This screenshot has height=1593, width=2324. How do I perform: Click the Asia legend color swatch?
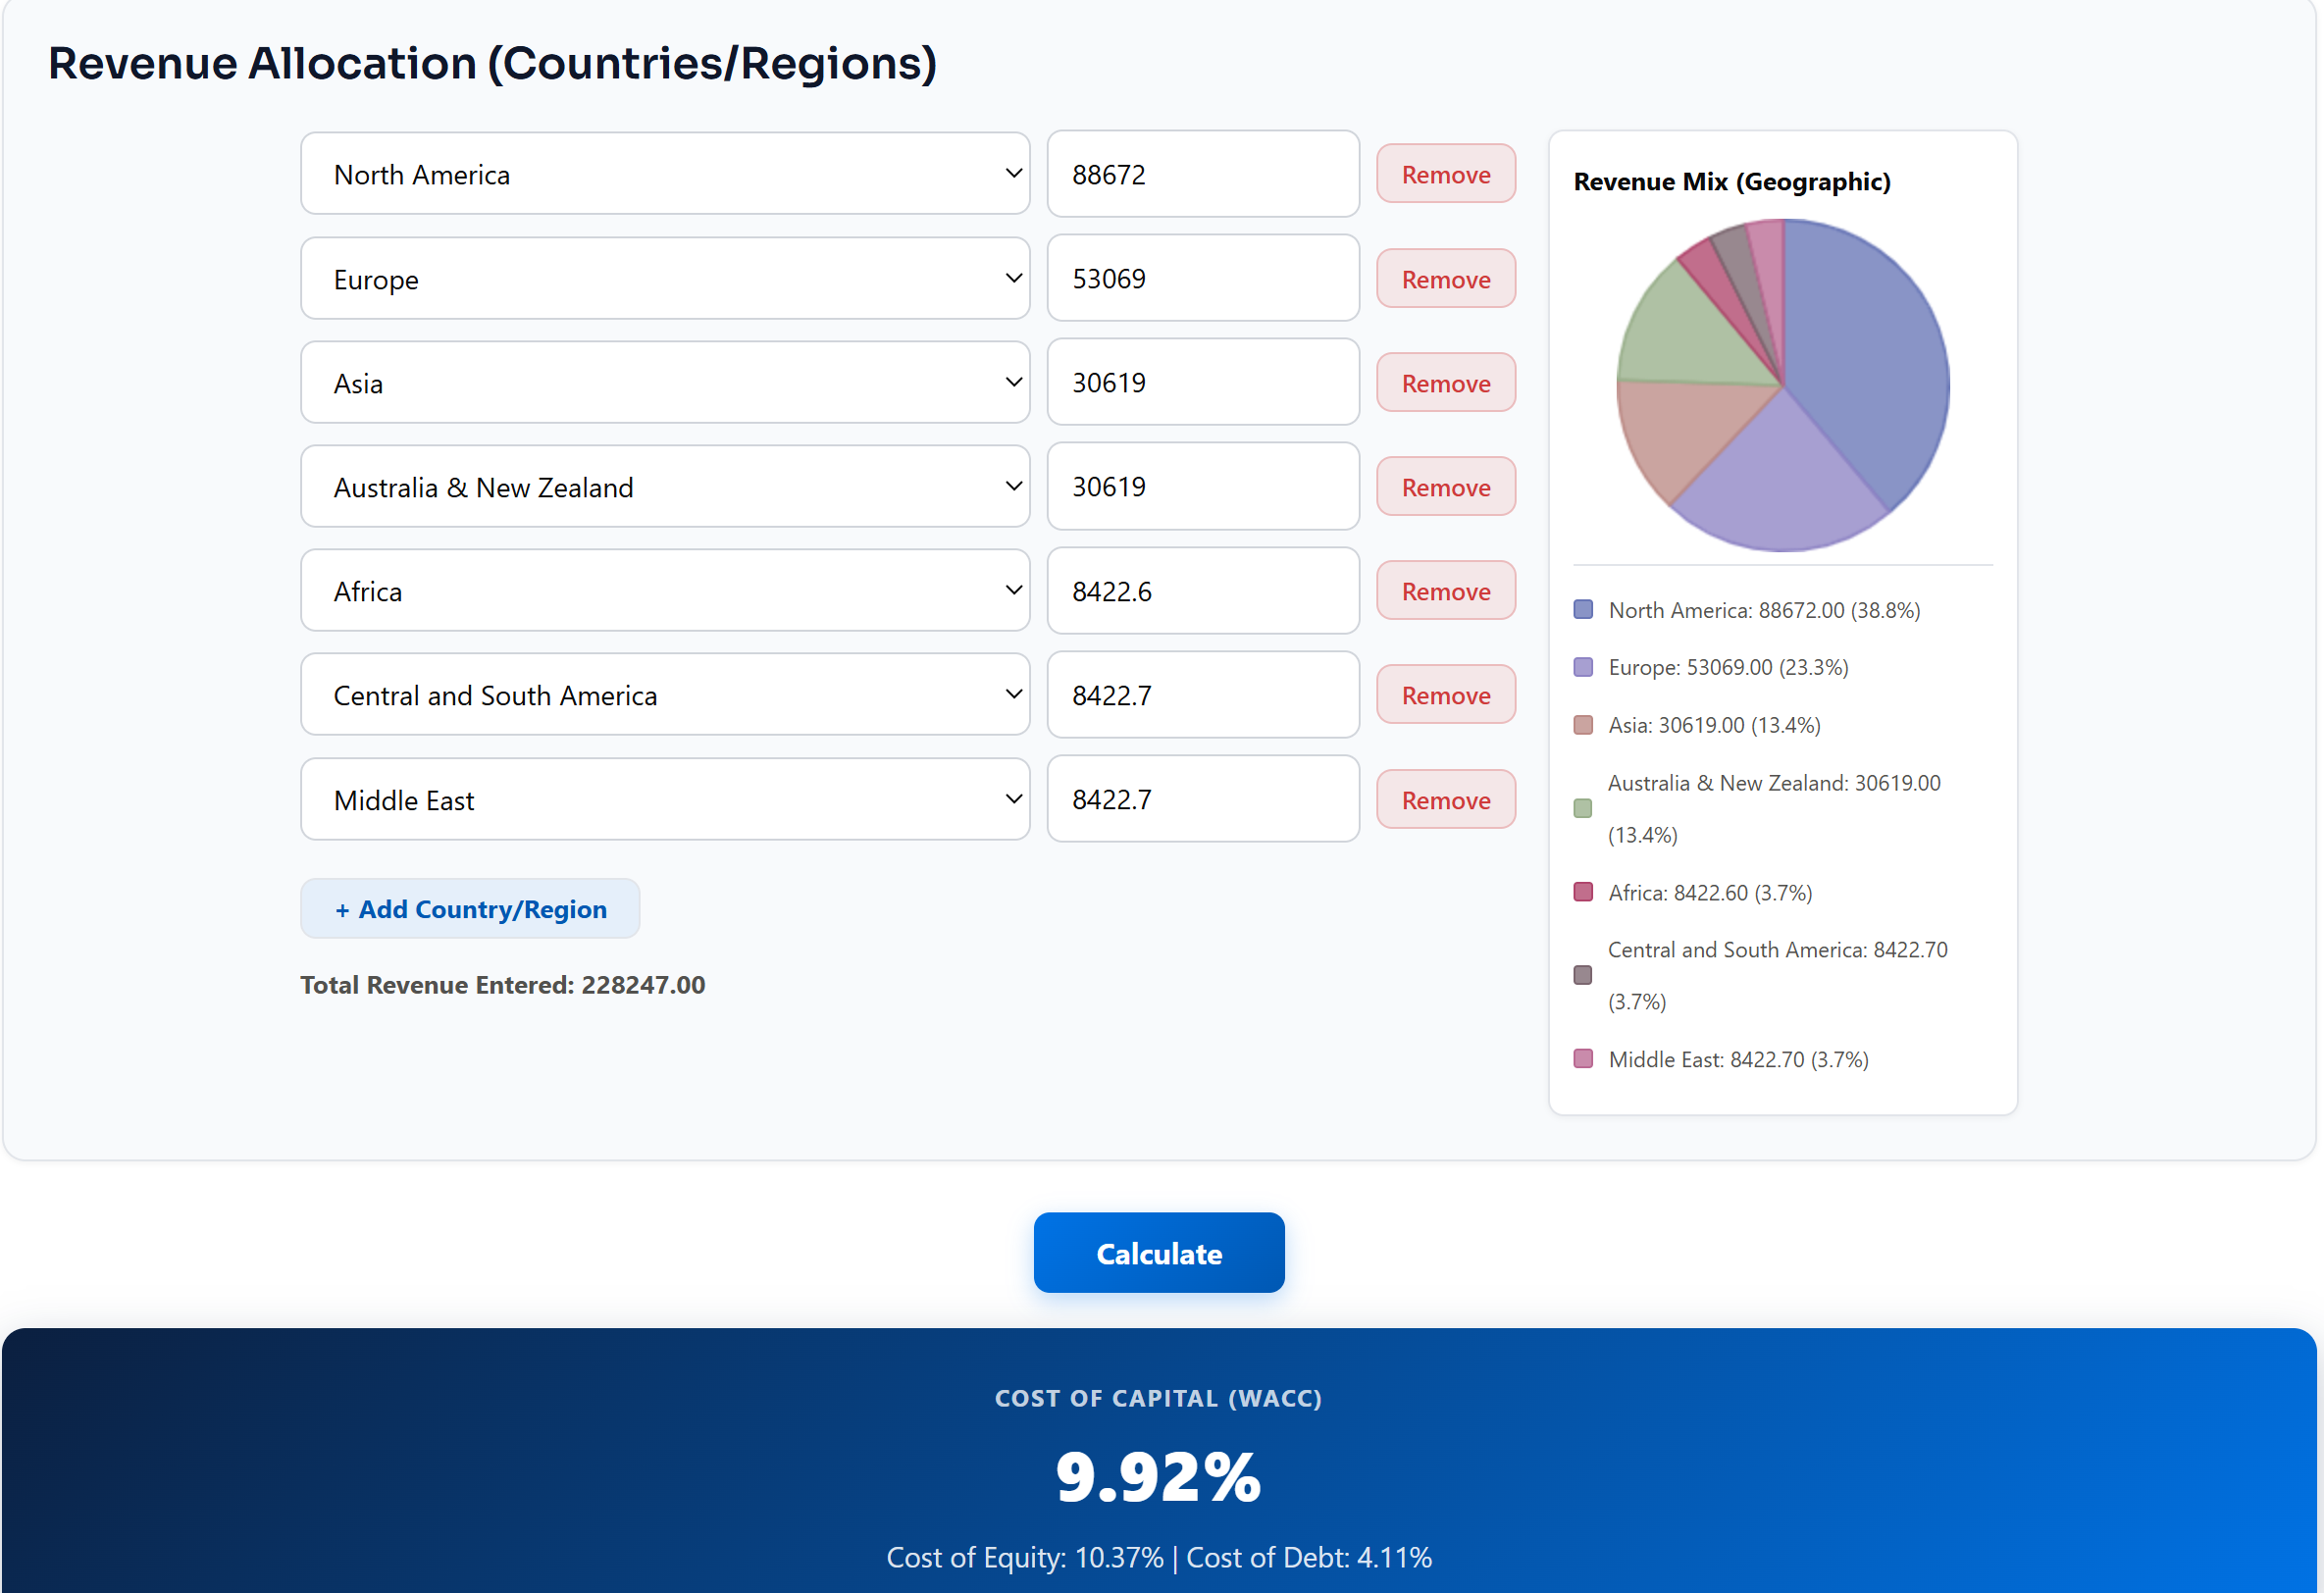[x=1583, y=725]
